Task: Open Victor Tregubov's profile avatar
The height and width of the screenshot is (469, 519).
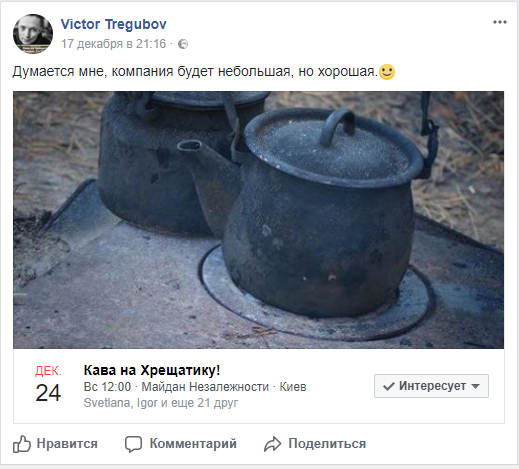Action: (x=33, y=34)
